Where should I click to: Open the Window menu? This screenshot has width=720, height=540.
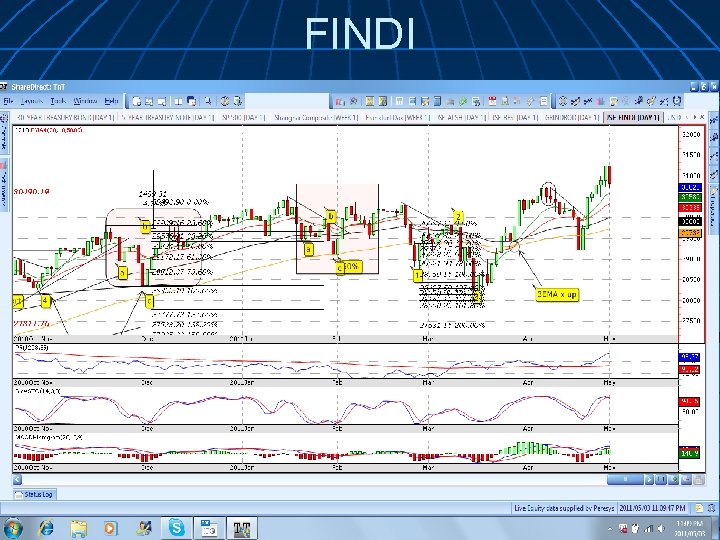point(85,101)
